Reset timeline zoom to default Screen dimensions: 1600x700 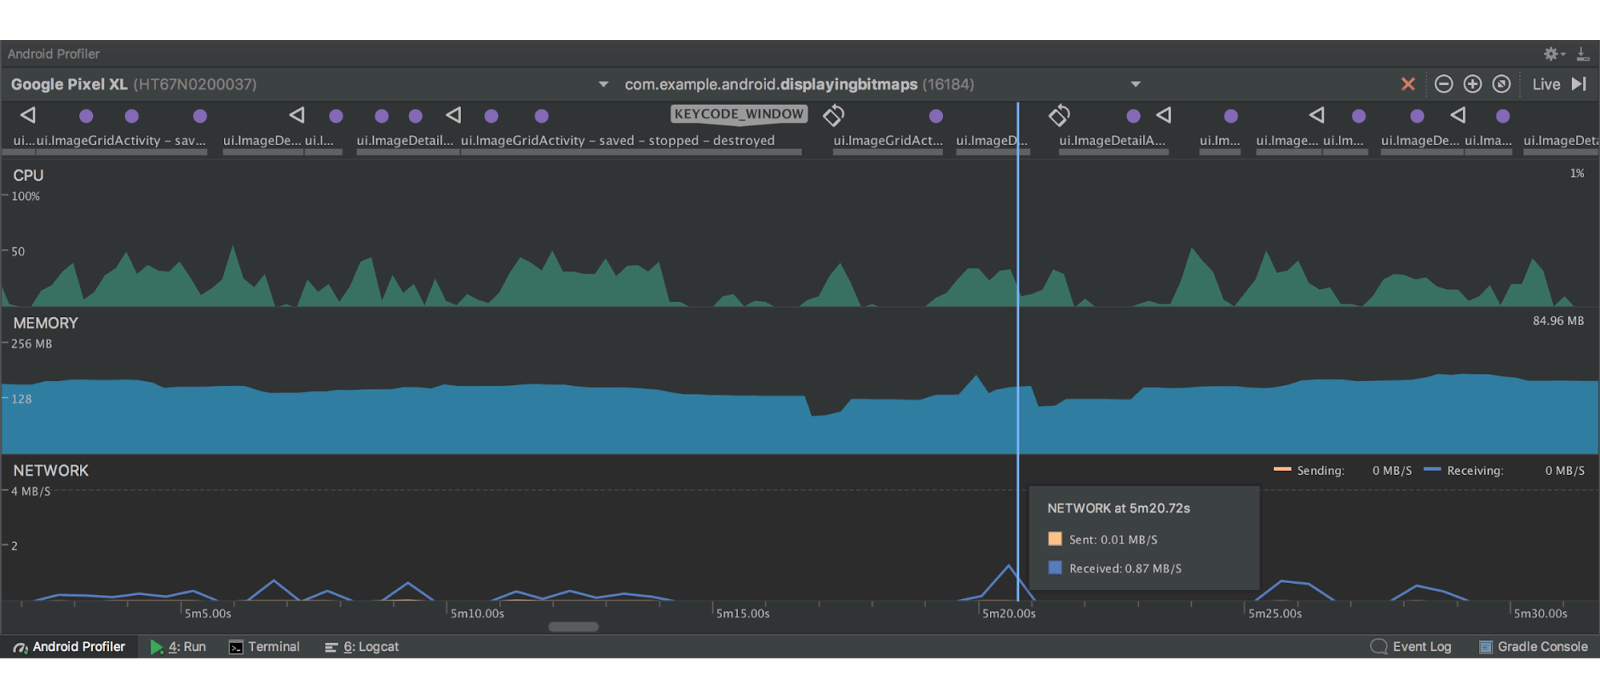coord(1501,84)
